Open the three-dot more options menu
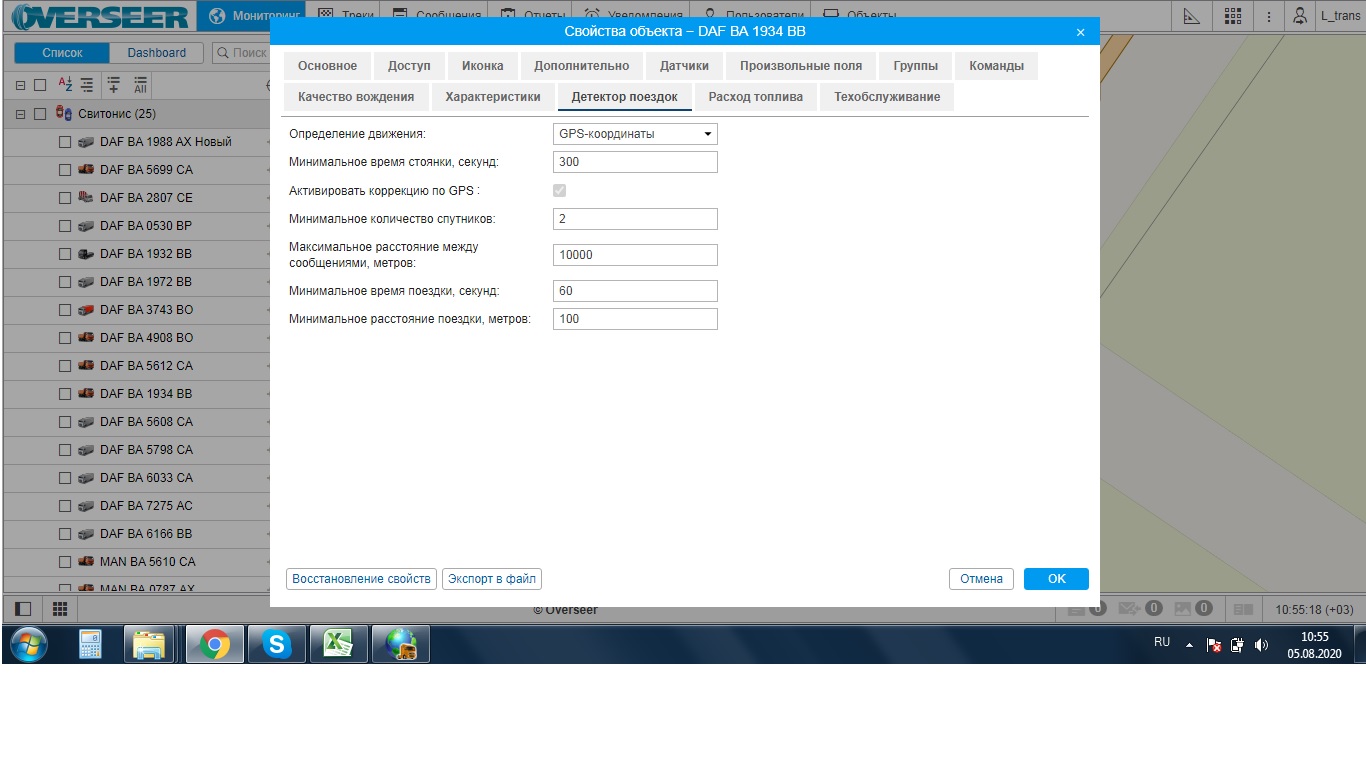Image resolution: width=1366 pixels, height=768 pixels. tap(1269, 16)
